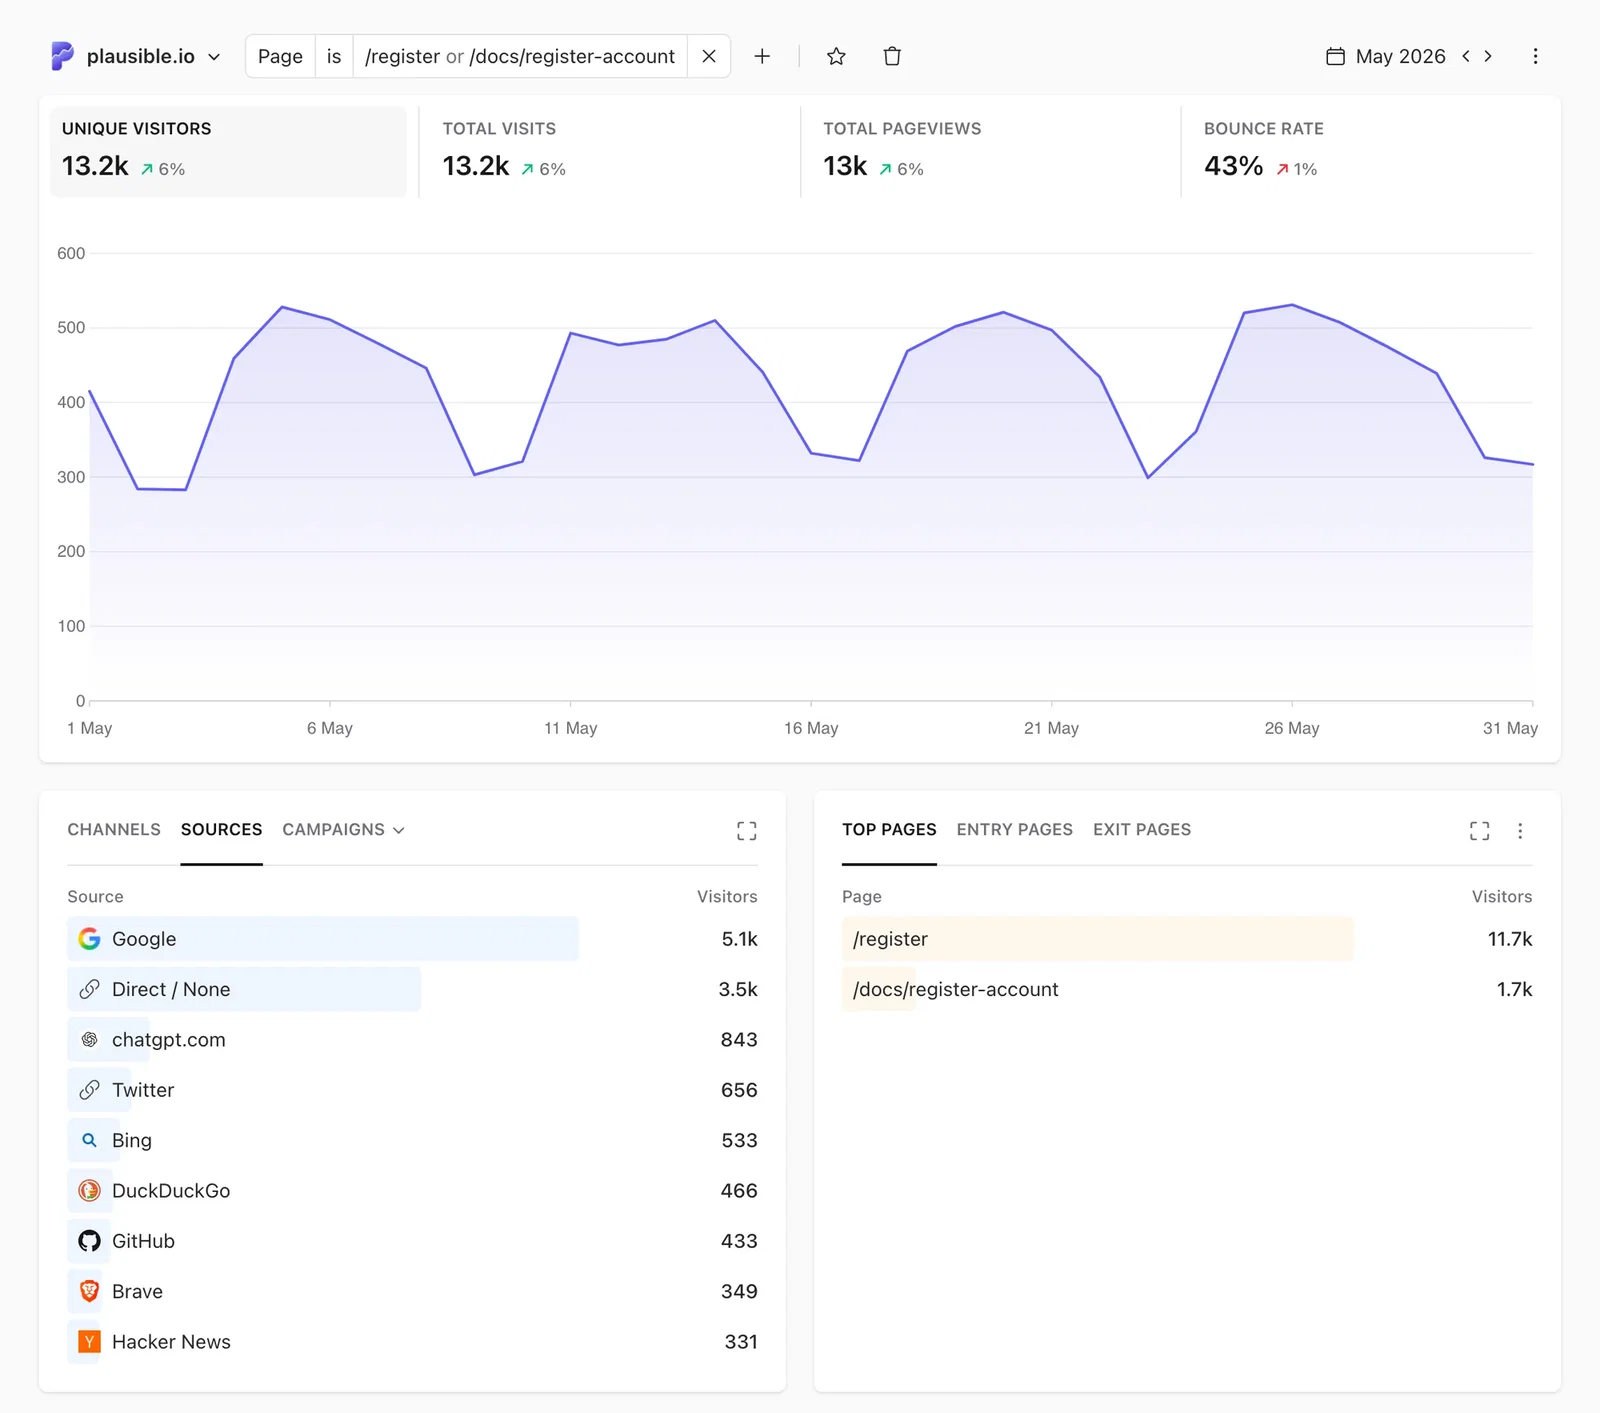Viewport: 1600px width, 1413px height.
Task: Add a new filter with plus icon
Action: [x=762, y=56]
